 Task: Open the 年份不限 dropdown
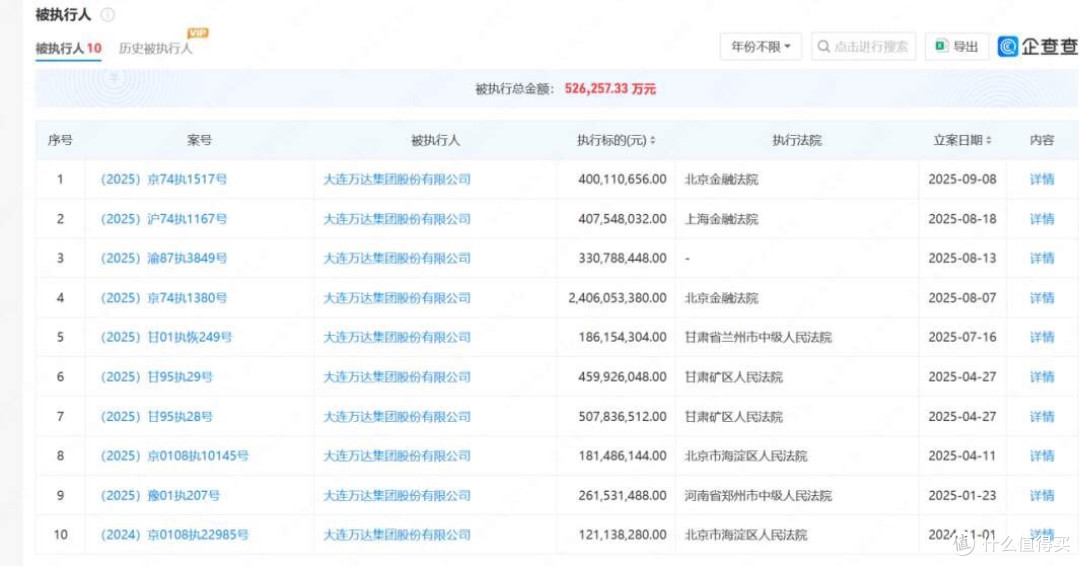[x=760, y=47]
